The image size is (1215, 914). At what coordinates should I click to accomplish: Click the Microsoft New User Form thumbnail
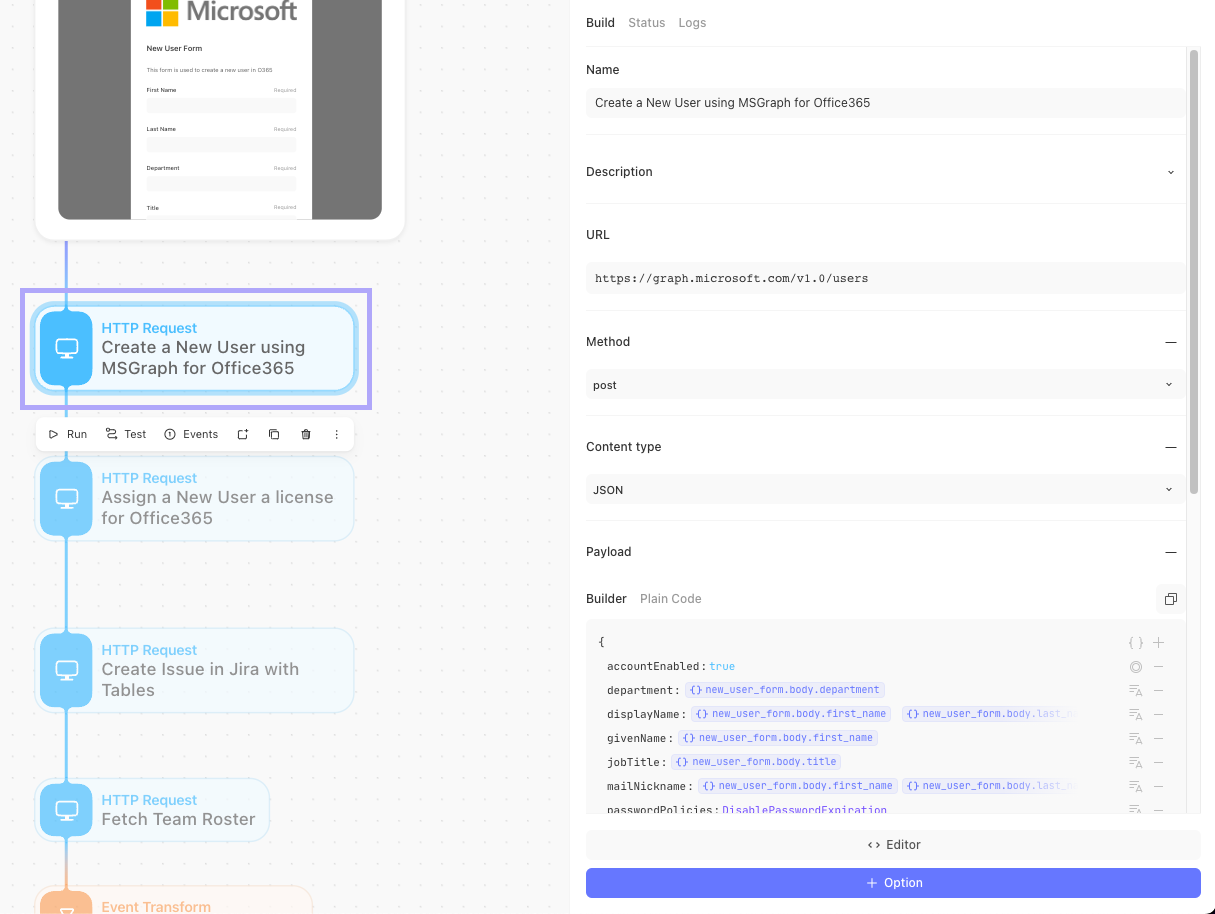tap(220, 110)
